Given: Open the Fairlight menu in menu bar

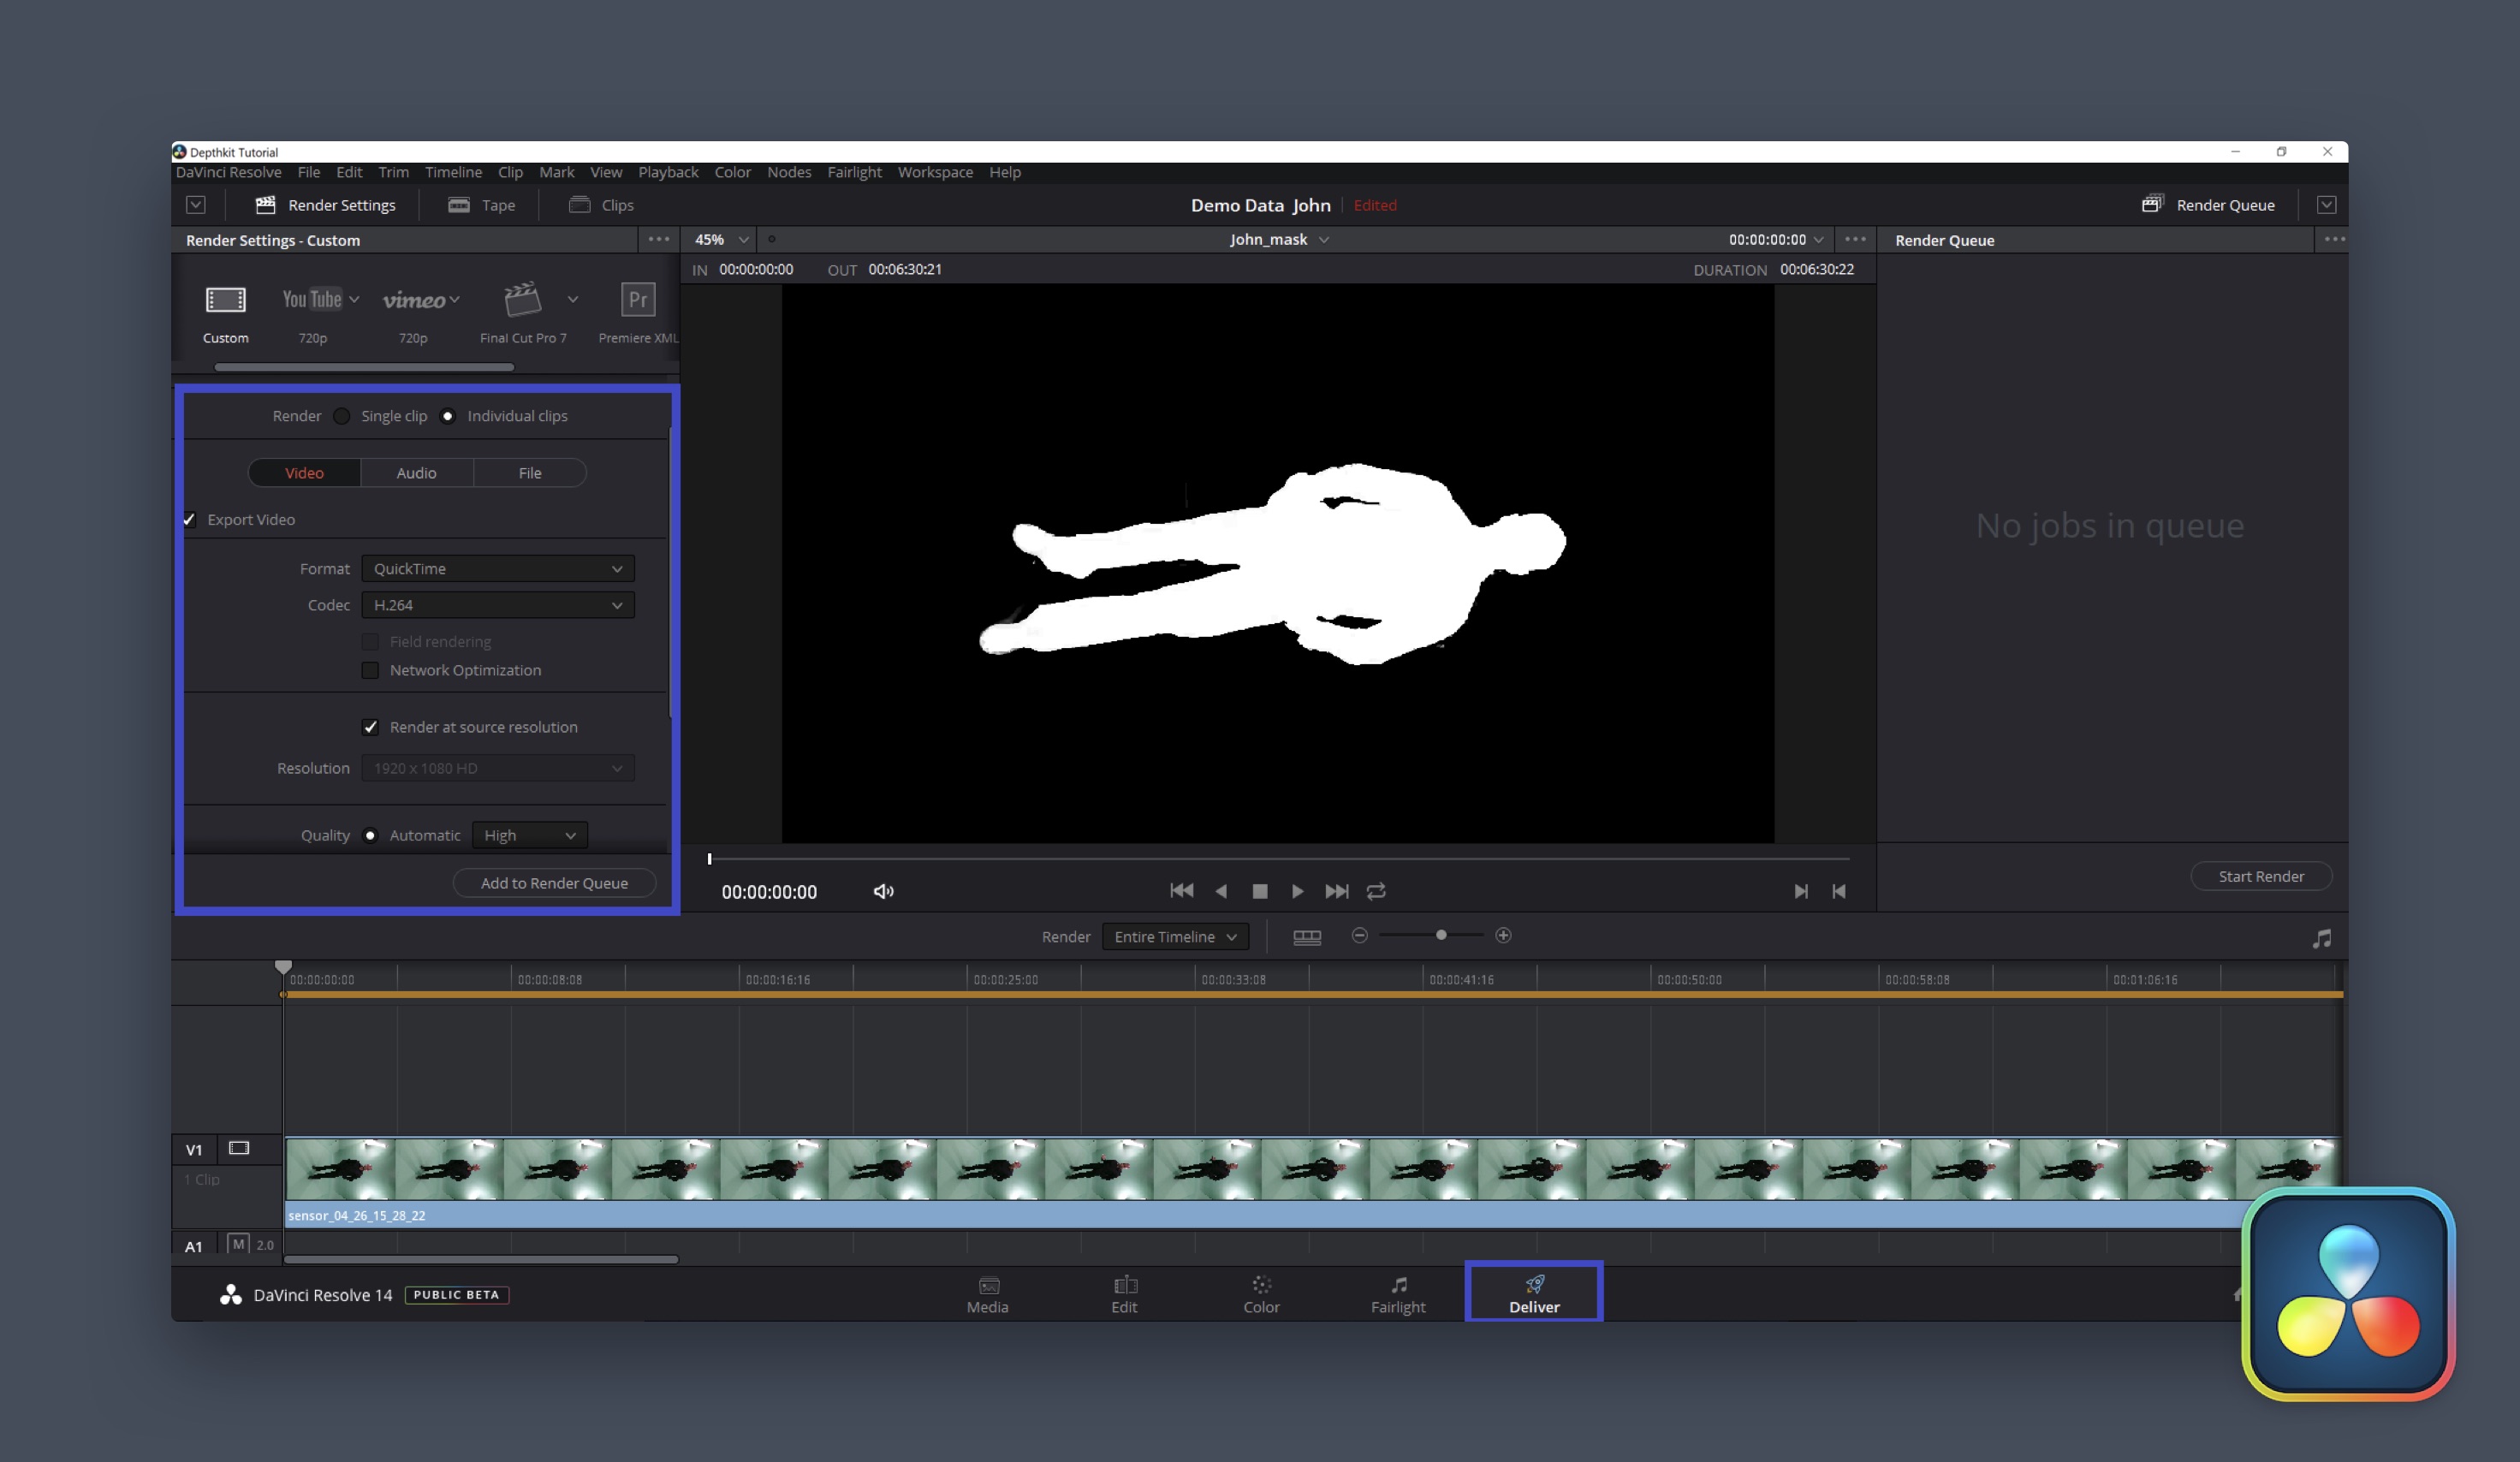Looking at the screenshot, I should 853,172.
